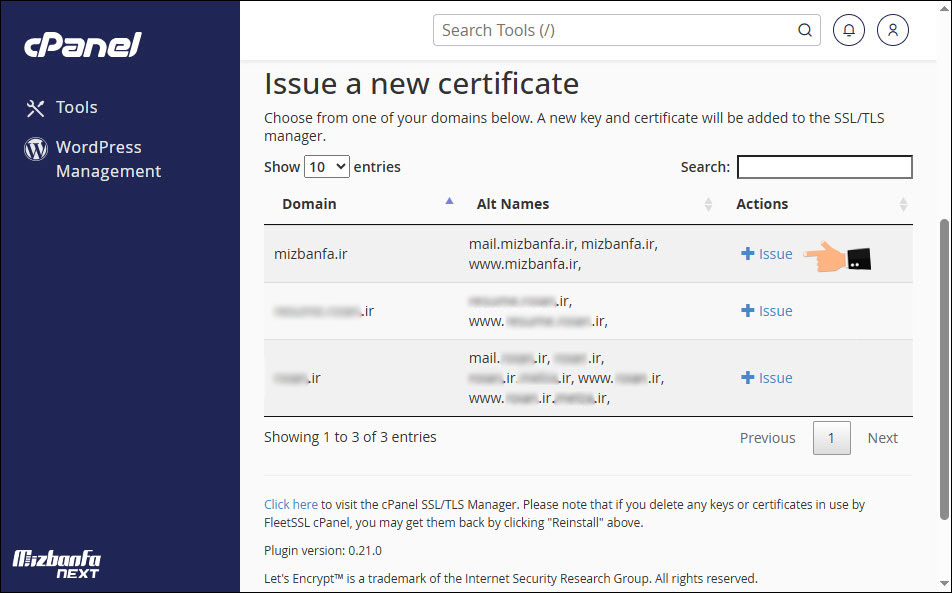
Task: Click the Actions column sort arrows
Action: coord(903,204)
